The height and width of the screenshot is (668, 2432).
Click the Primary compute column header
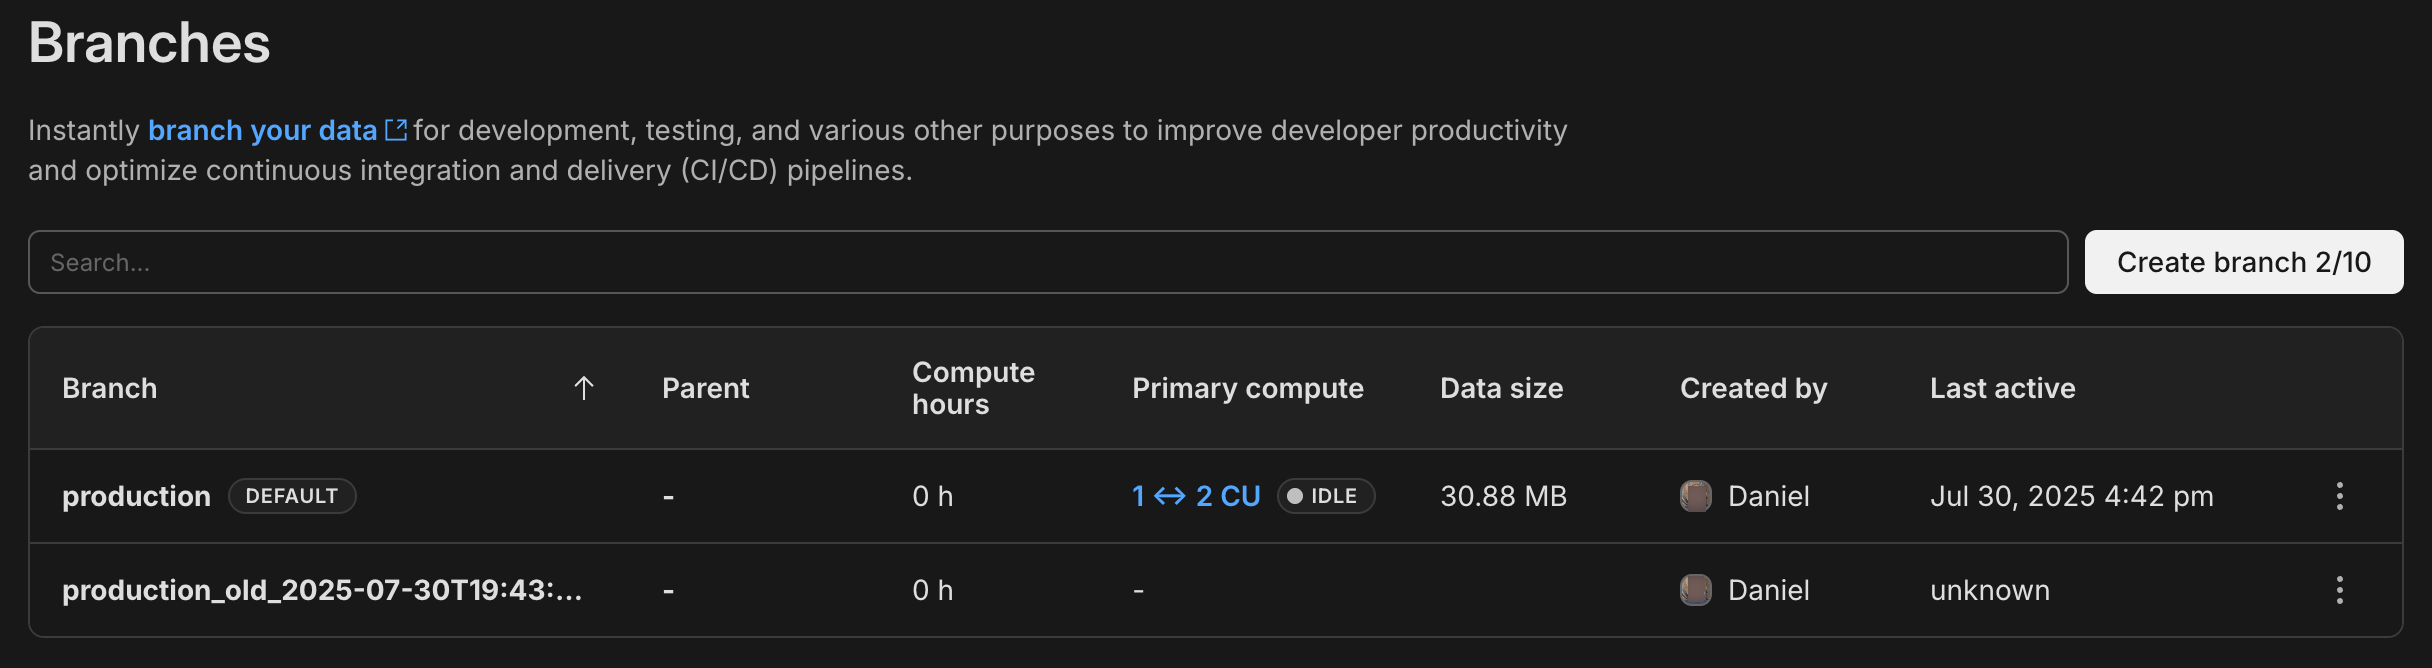click(1247, 388)
